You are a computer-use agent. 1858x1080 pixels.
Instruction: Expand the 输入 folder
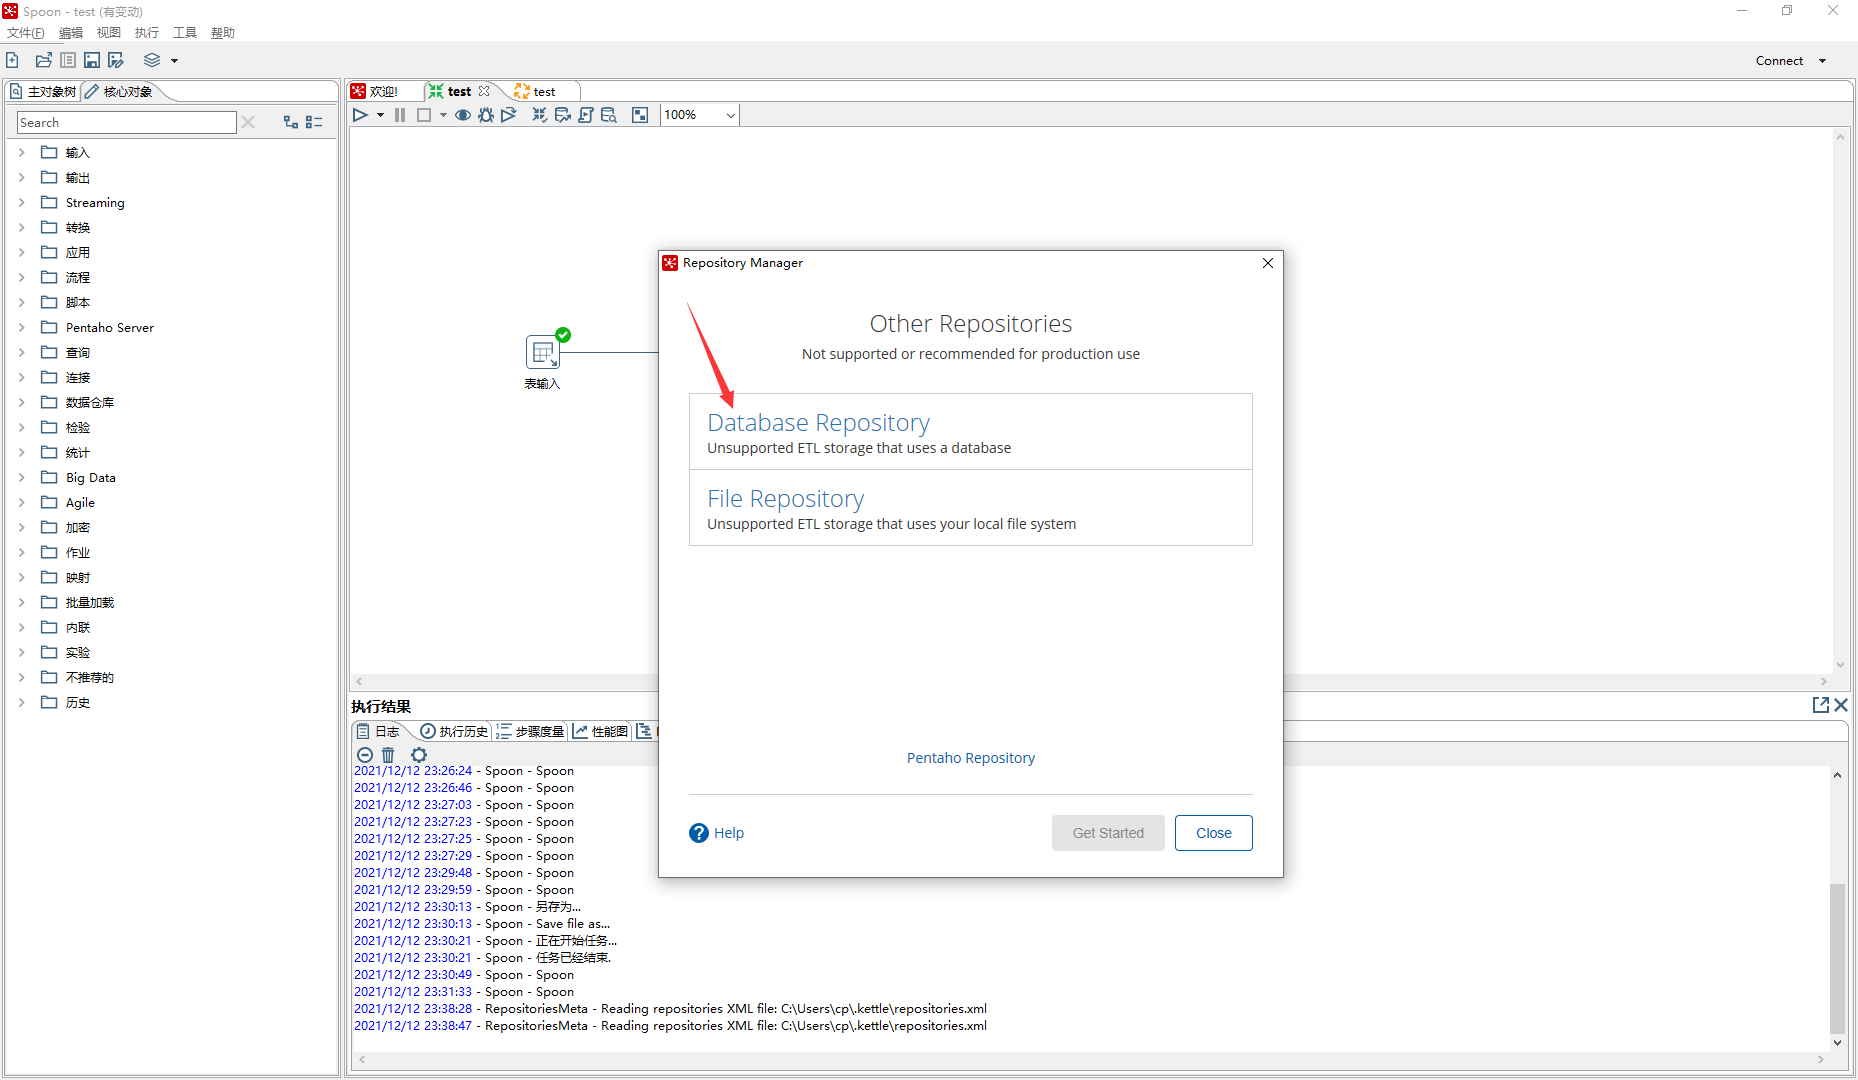pyautogui.click(x=21, y=152)
